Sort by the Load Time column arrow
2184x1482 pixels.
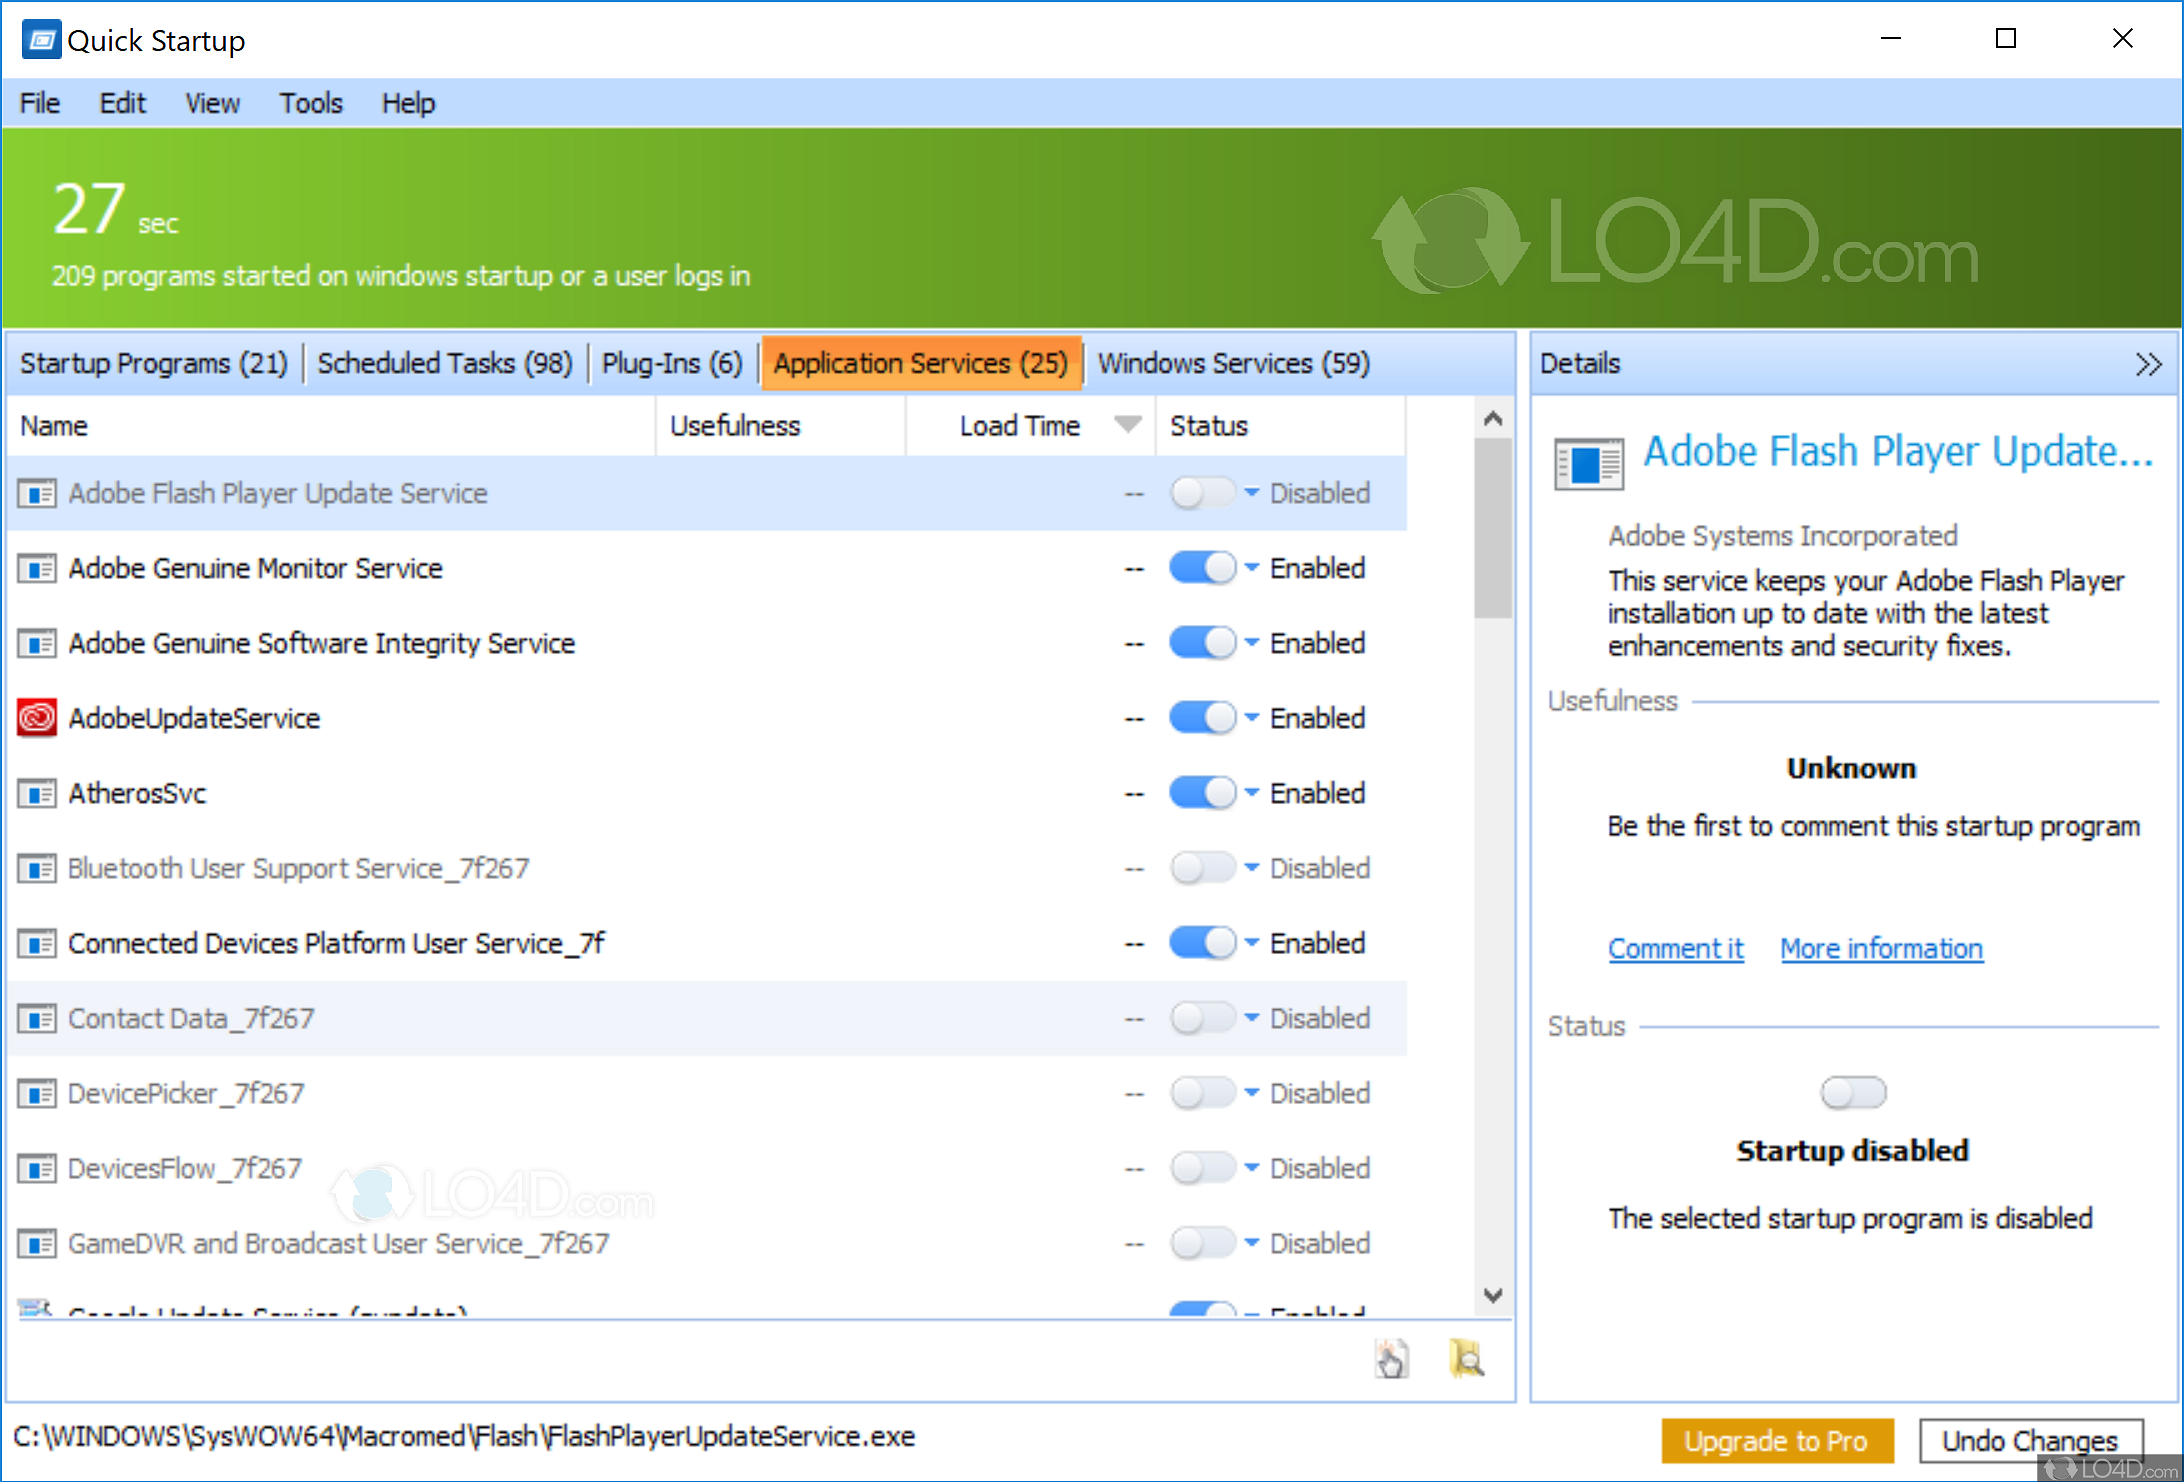[x=1128, y=425]
